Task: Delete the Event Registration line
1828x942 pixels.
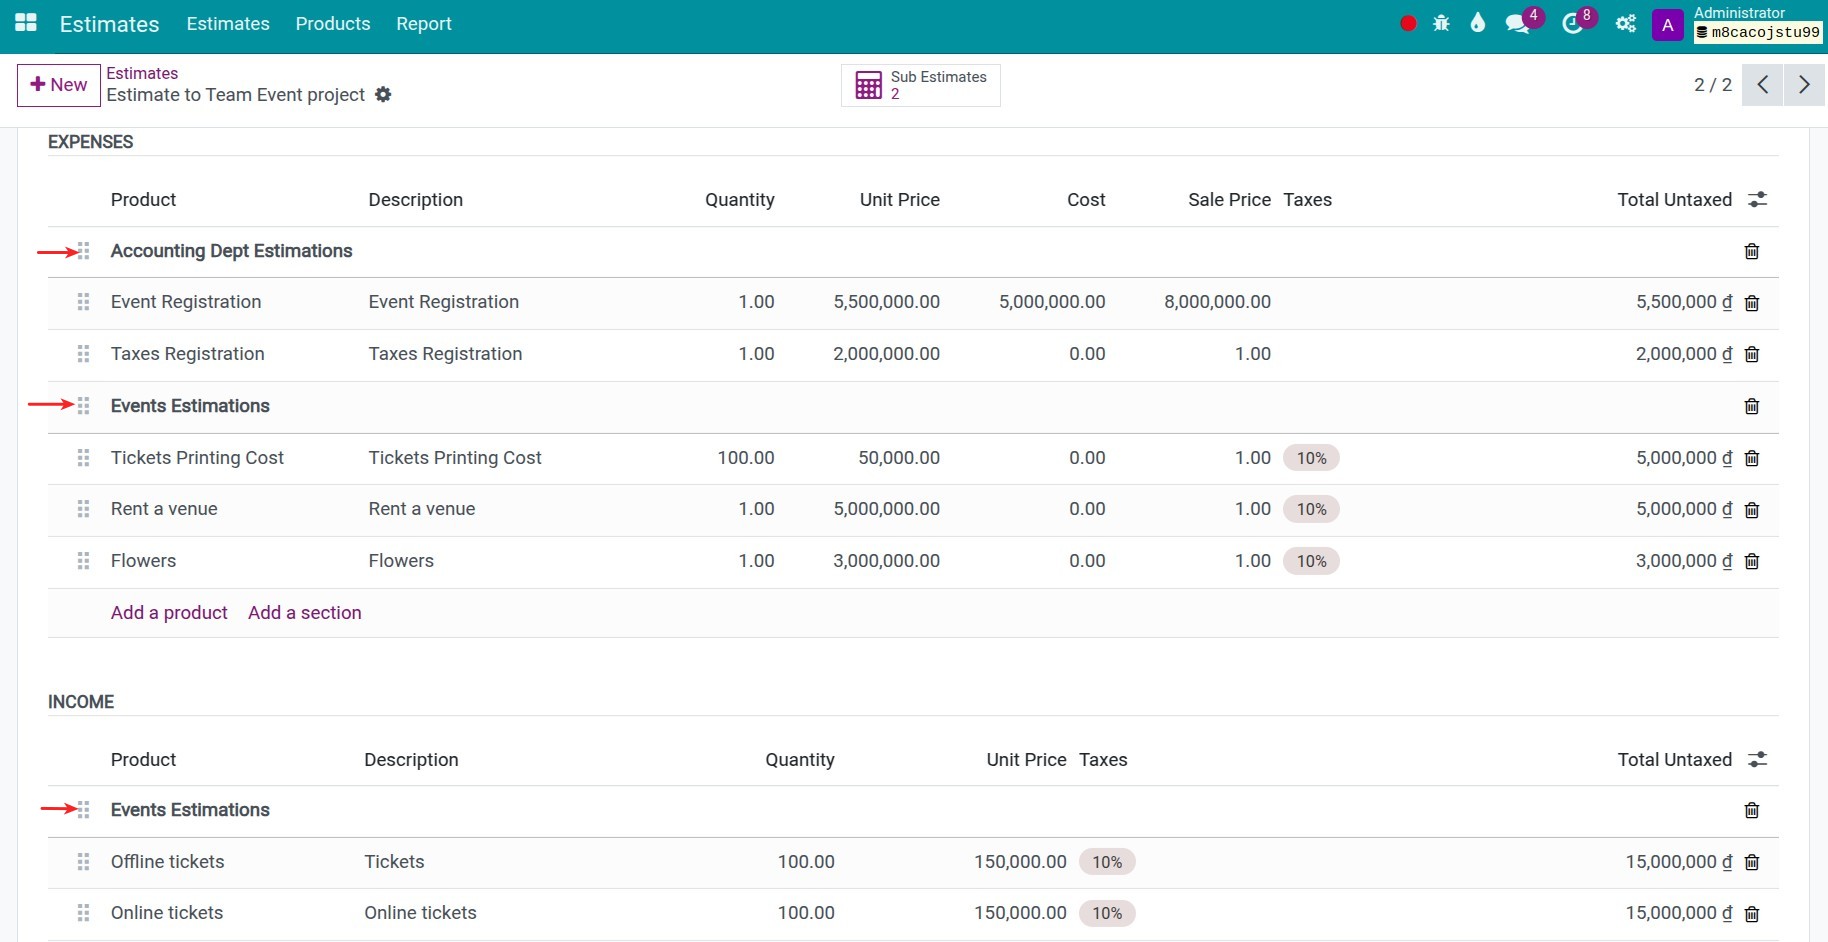Action: [1752, 303]
